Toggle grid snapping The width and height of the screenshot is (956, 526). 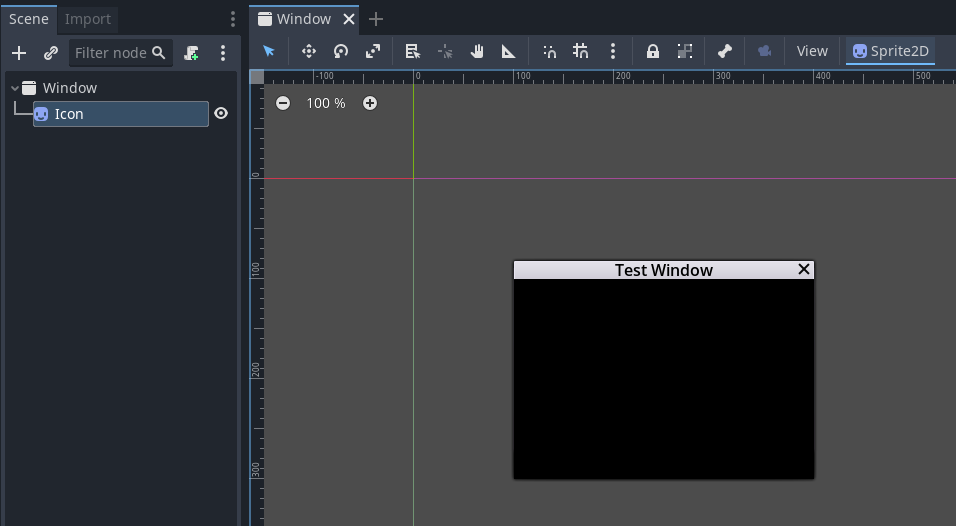[580, 51]
